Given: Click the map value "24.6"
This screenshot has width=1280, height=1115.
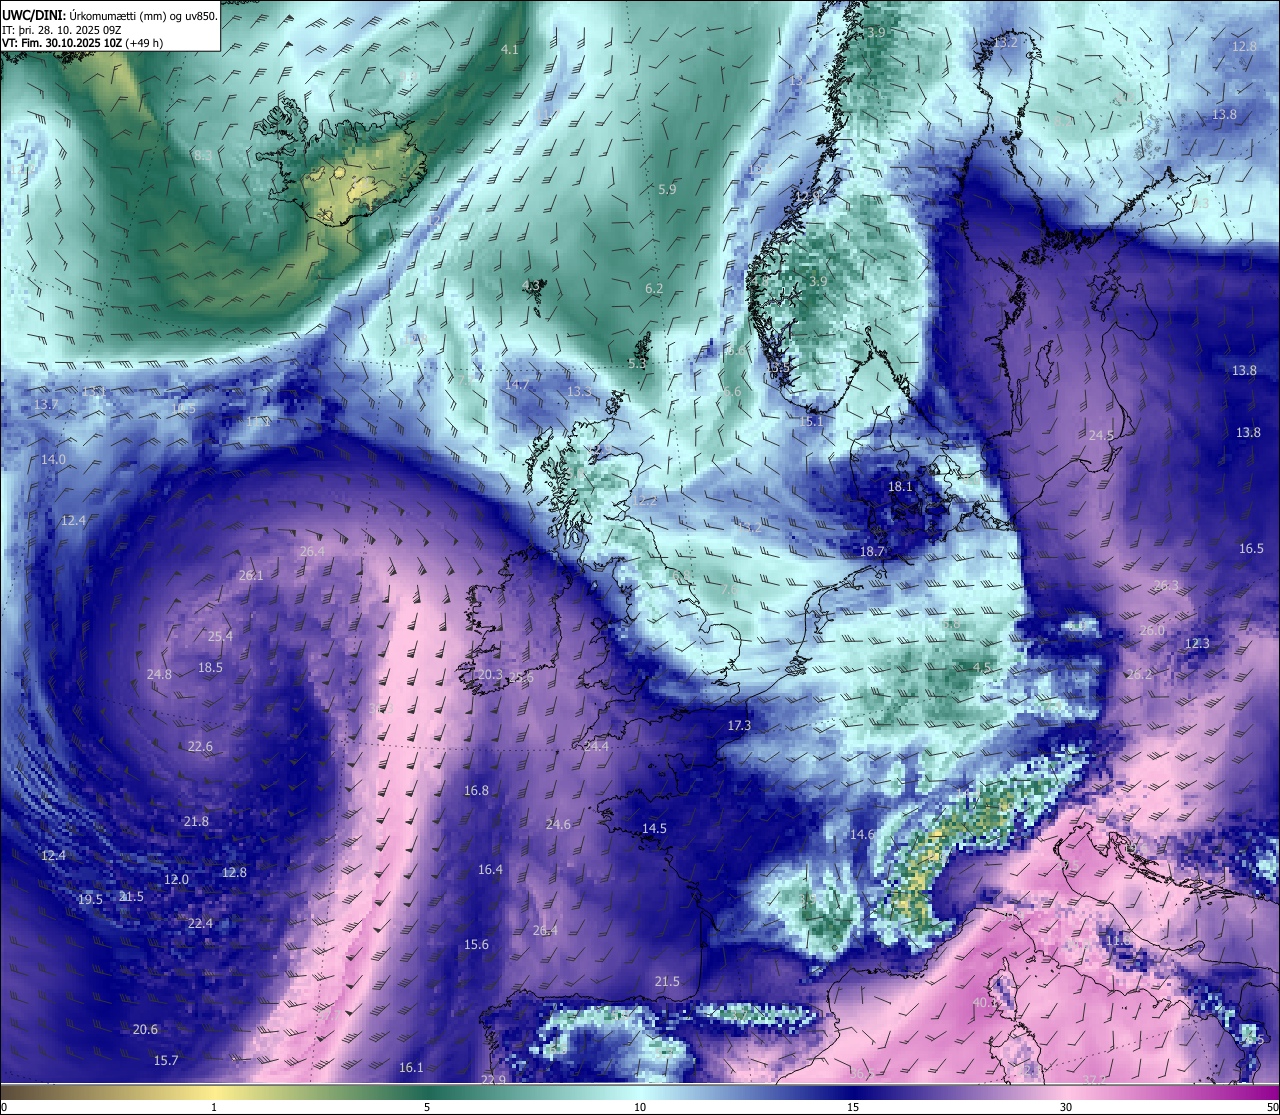Looking at the screenshot, I should pos(558,825).
